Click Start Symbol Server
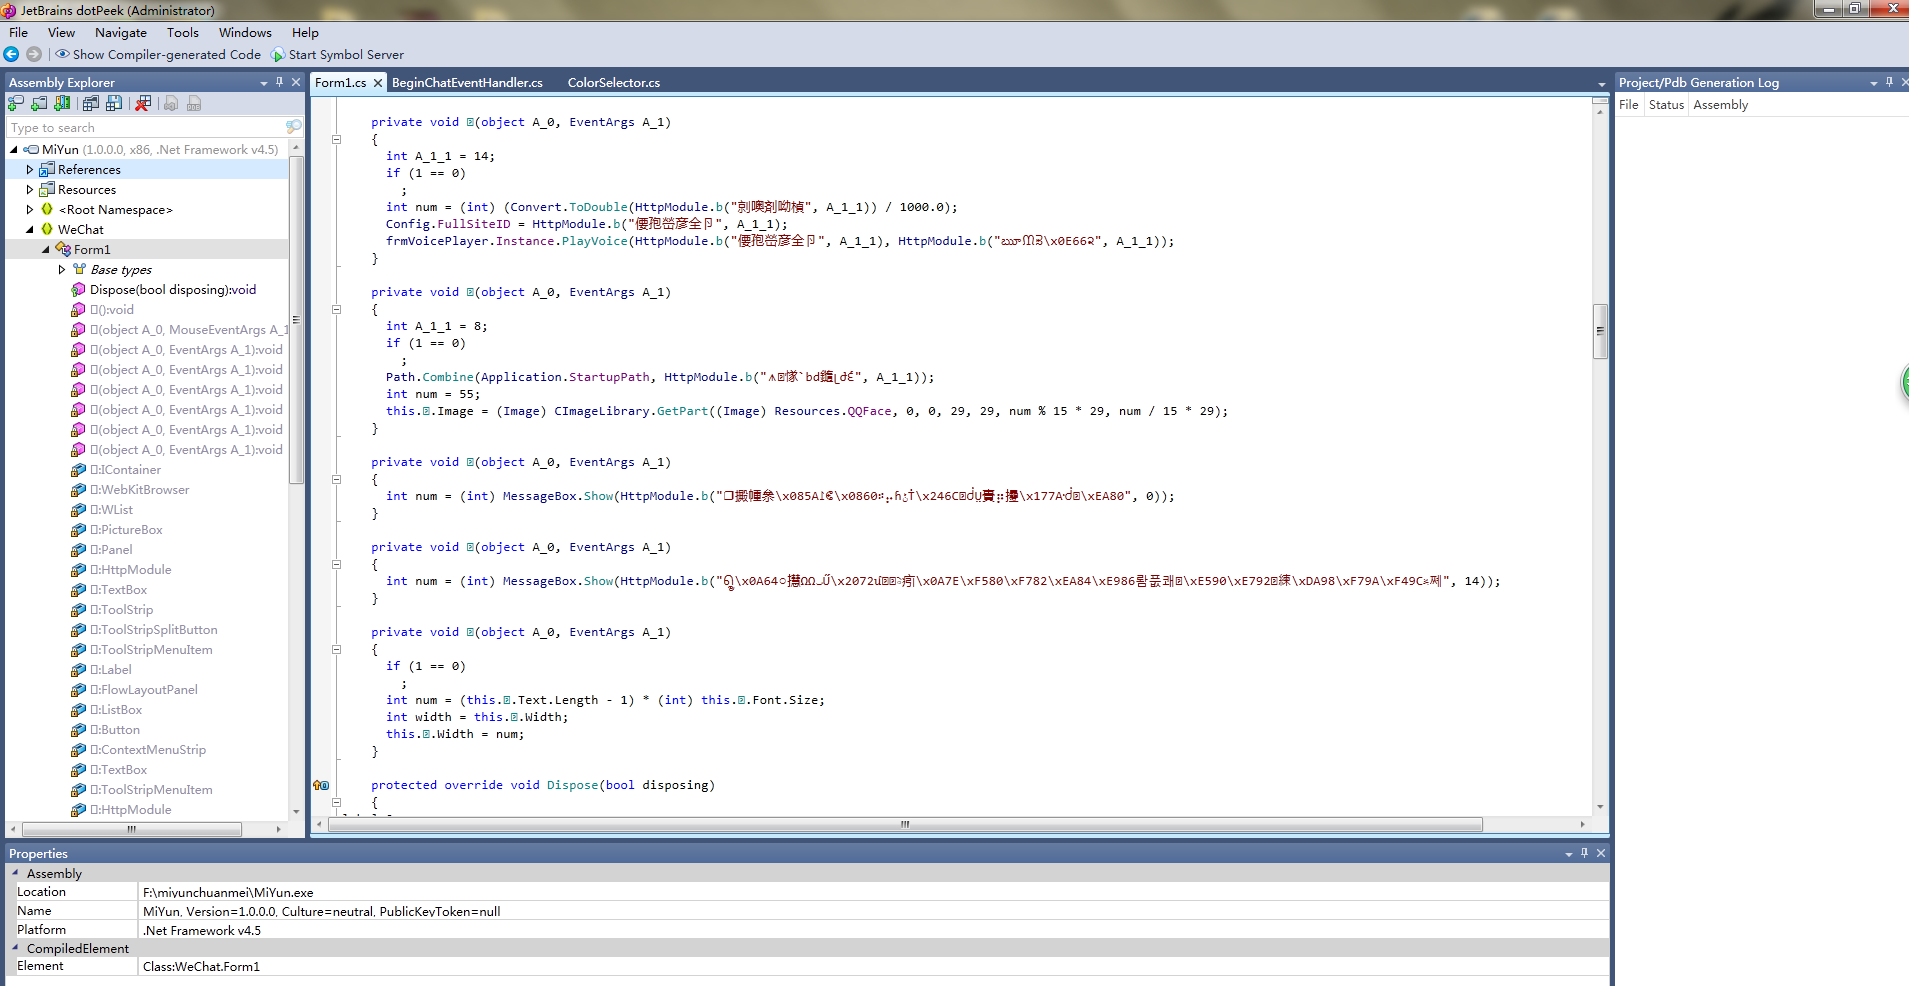1909x986 pixels. [x=338, y=54]
